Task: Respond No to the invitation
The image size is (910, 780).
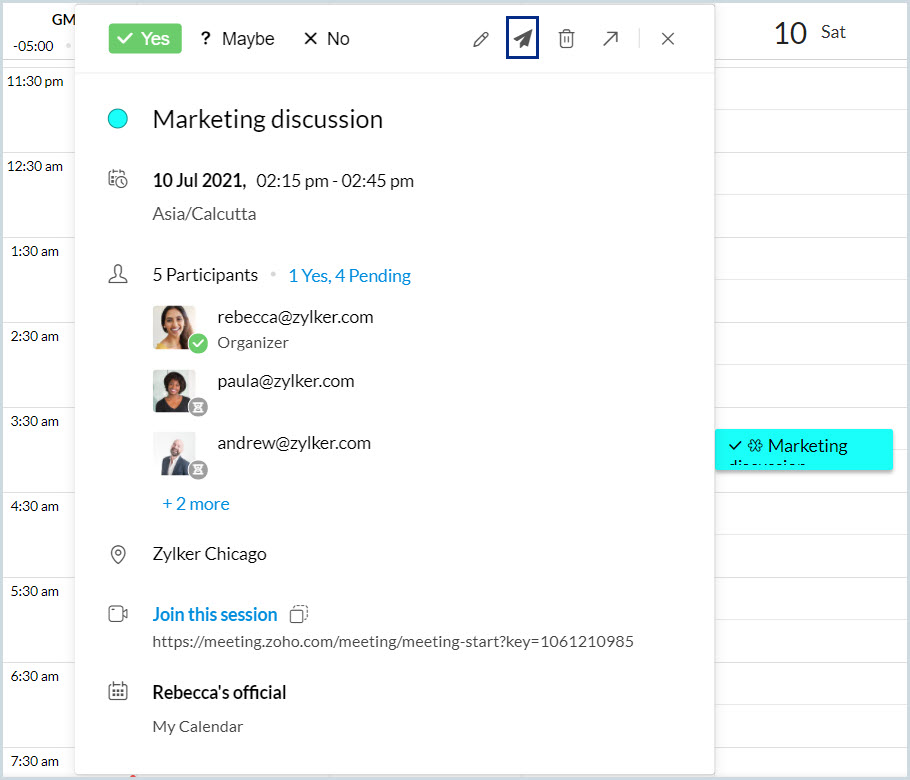Action: click(326, 39)
